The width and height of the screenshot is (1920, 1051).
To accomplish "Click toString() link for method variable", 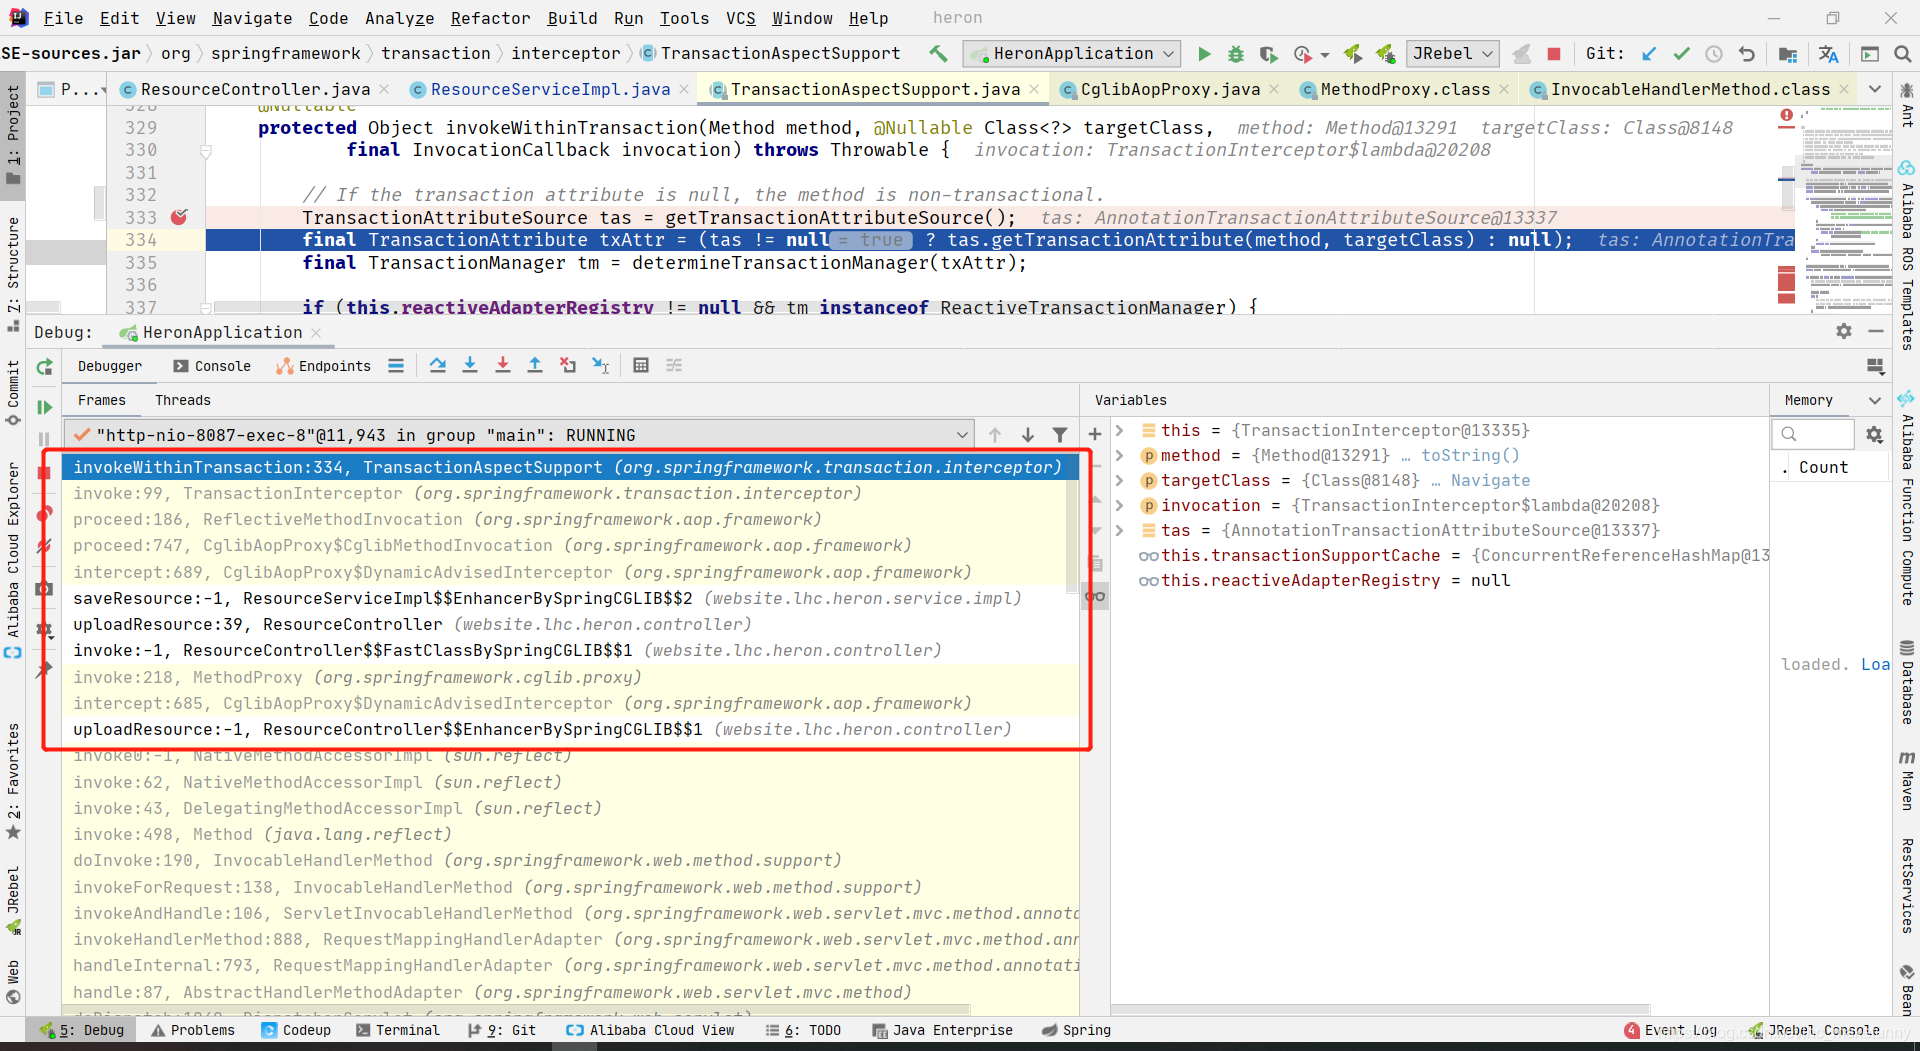I will point(1470,455).
